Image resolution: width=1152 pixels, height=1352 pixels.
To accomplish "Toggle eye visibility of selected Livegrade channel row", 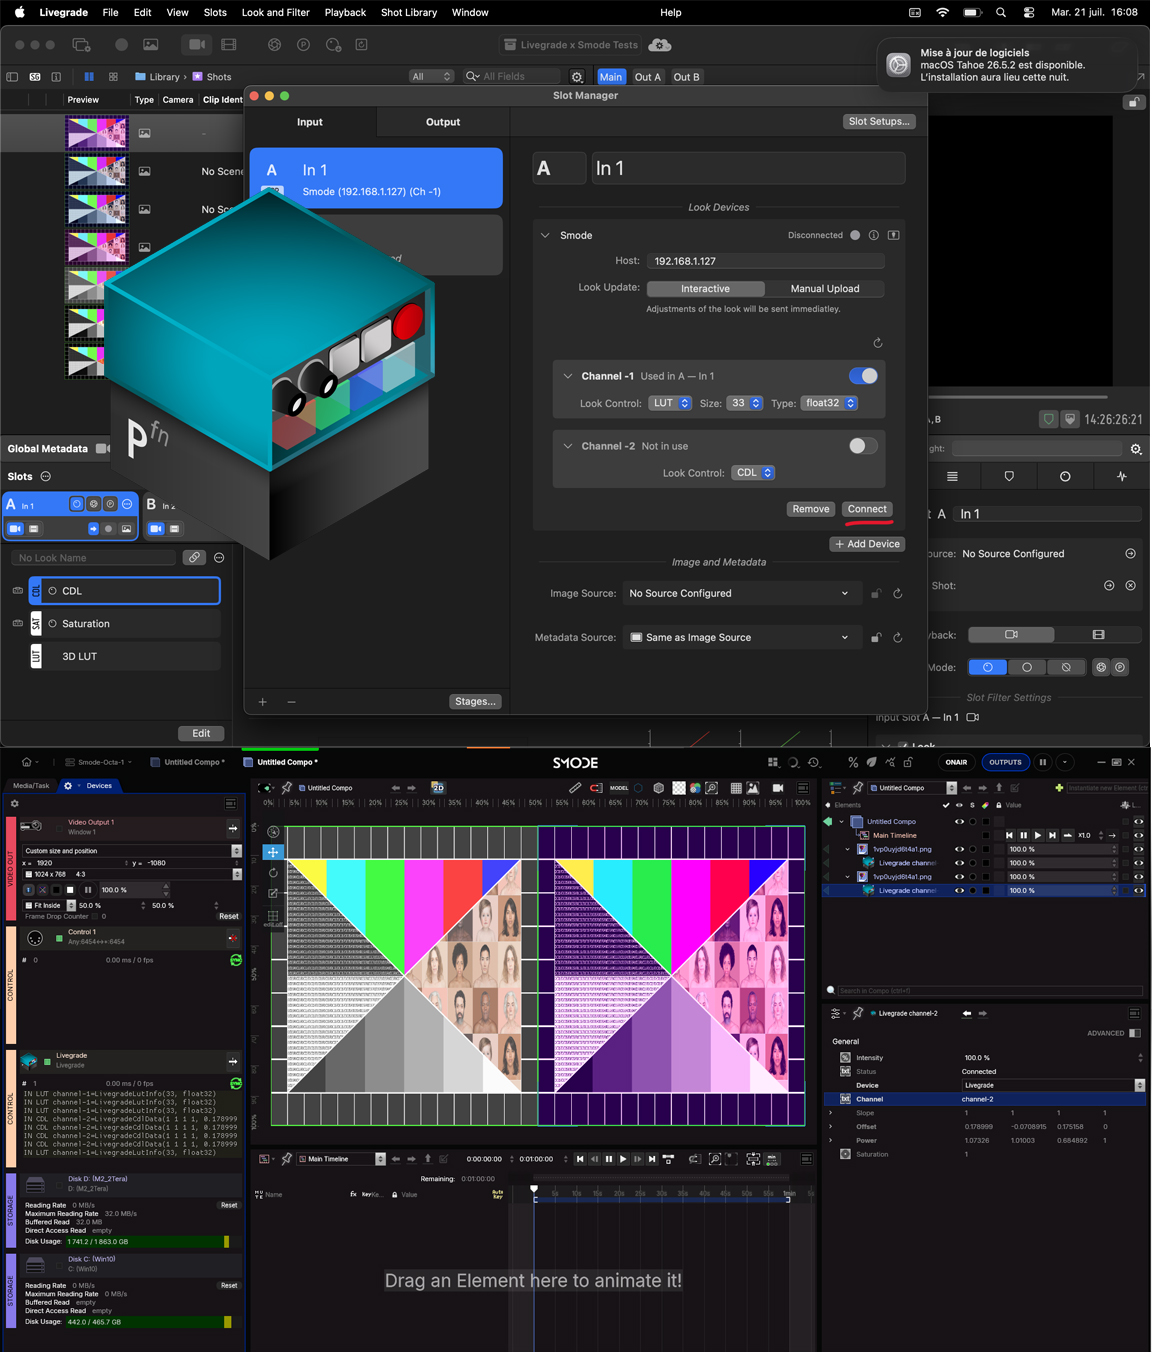I will pos(959,890).
